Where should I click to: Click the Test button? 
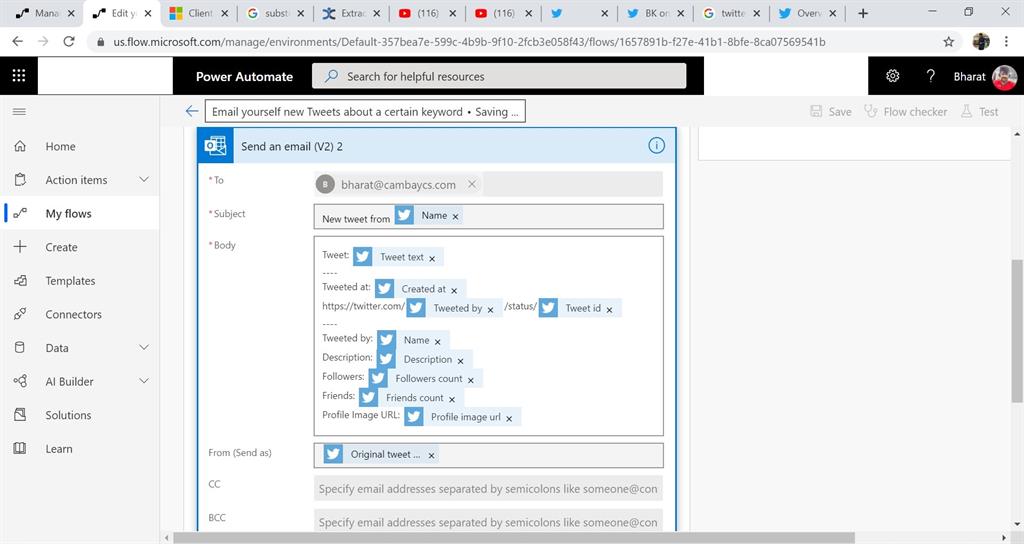click(979, 112)
